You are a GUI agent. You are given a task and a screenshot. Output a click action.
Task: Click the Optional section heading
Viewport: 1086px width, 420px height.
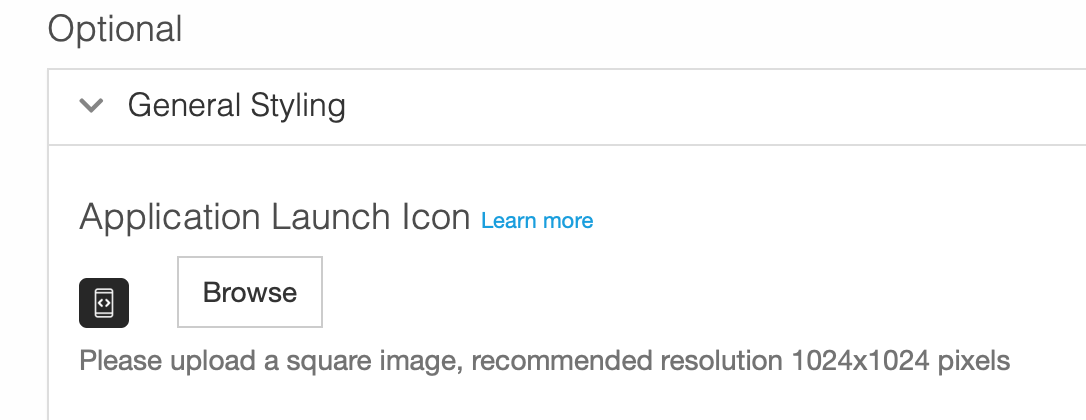(115, 30)
